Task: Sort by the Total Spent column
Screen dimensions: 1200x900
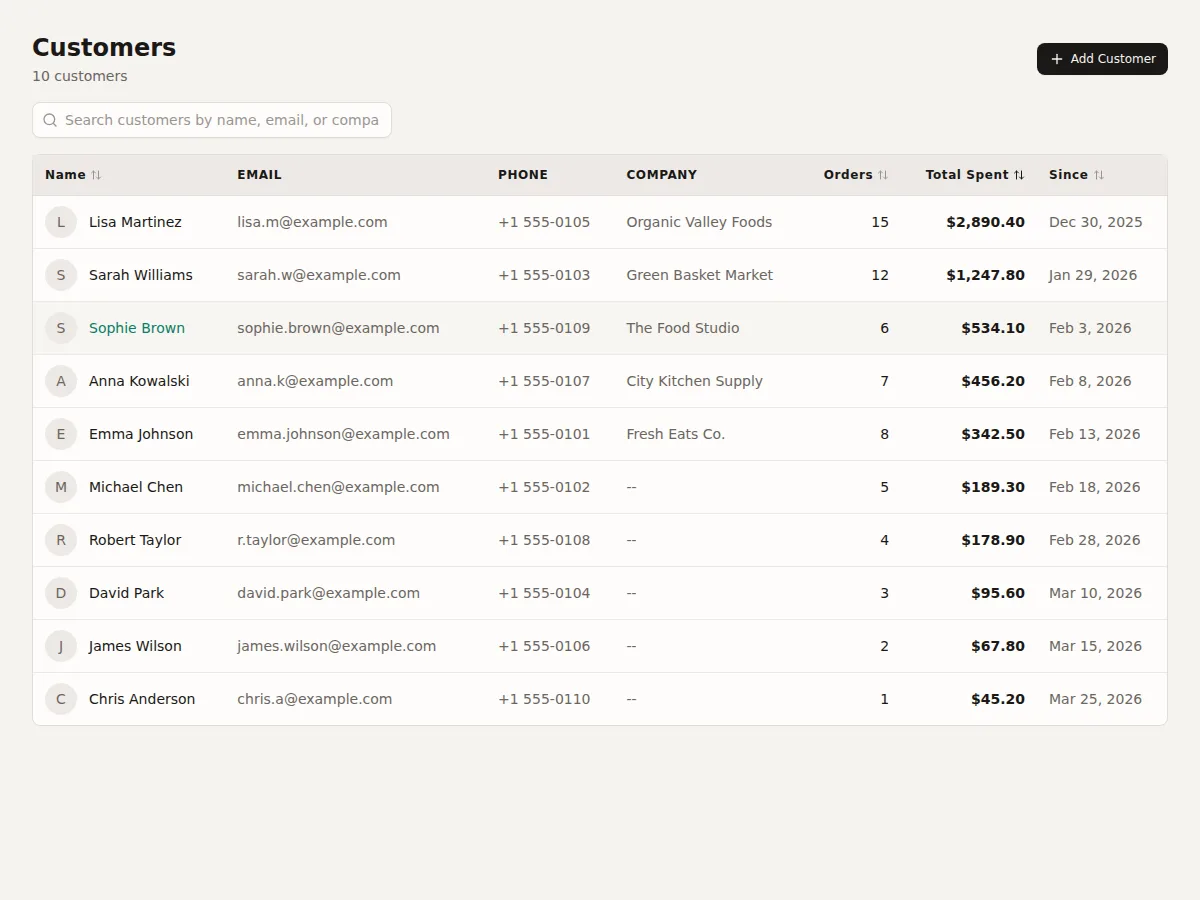Action: tap(975, 175)
